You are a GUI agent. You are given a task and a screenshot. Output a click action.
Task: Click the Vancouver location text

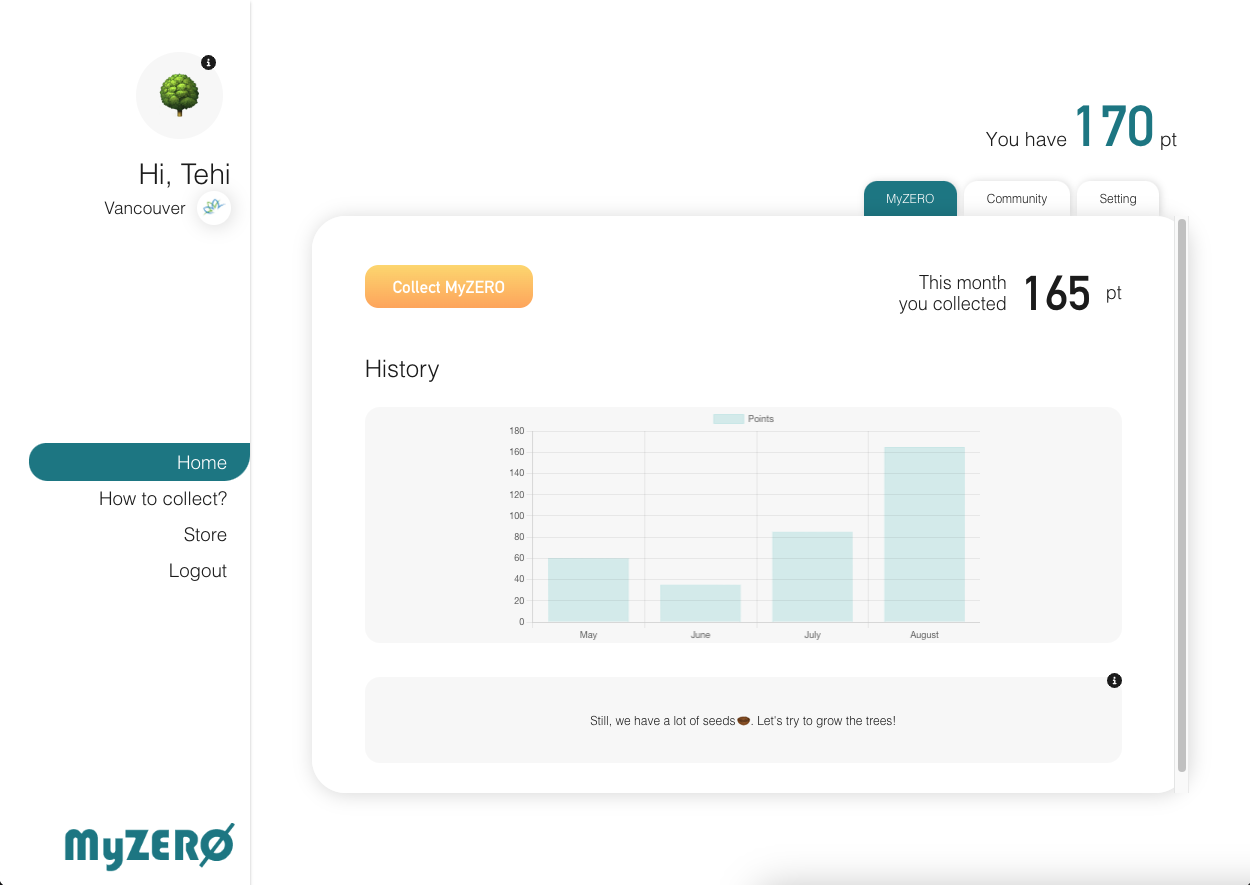[x=145, y=208]
